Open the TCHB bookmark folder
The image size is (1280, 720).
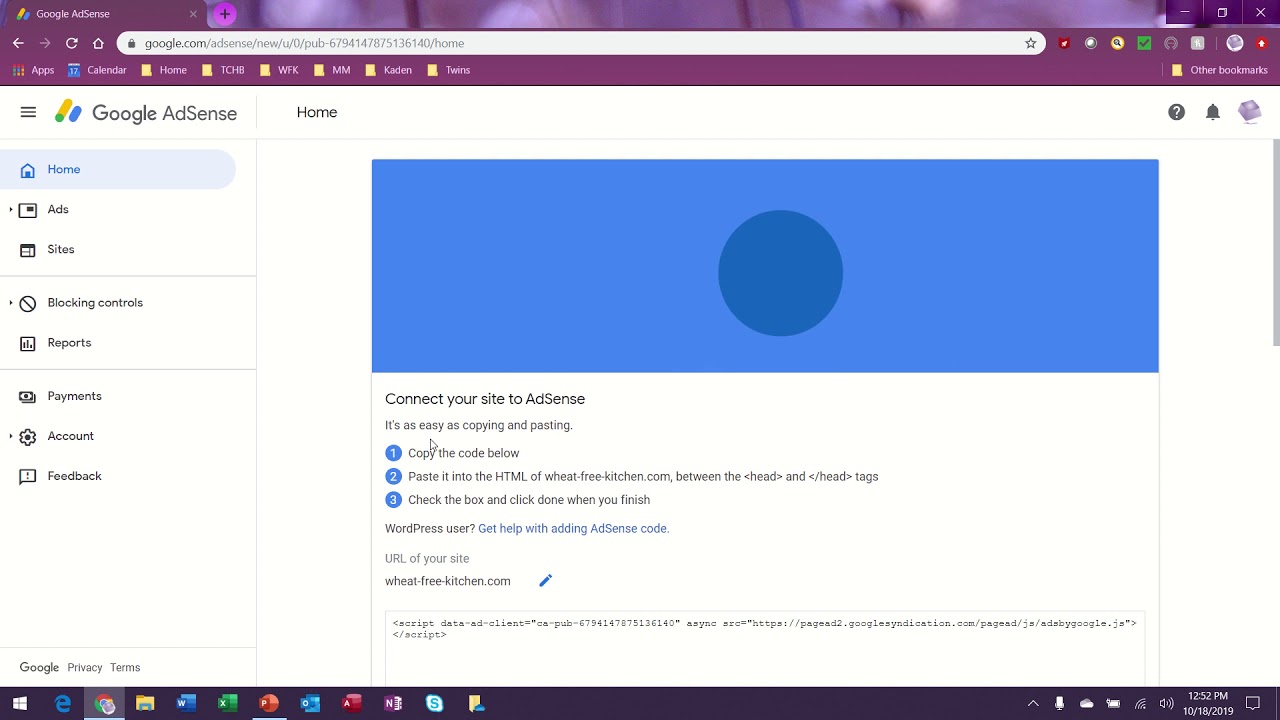point(222,70)
